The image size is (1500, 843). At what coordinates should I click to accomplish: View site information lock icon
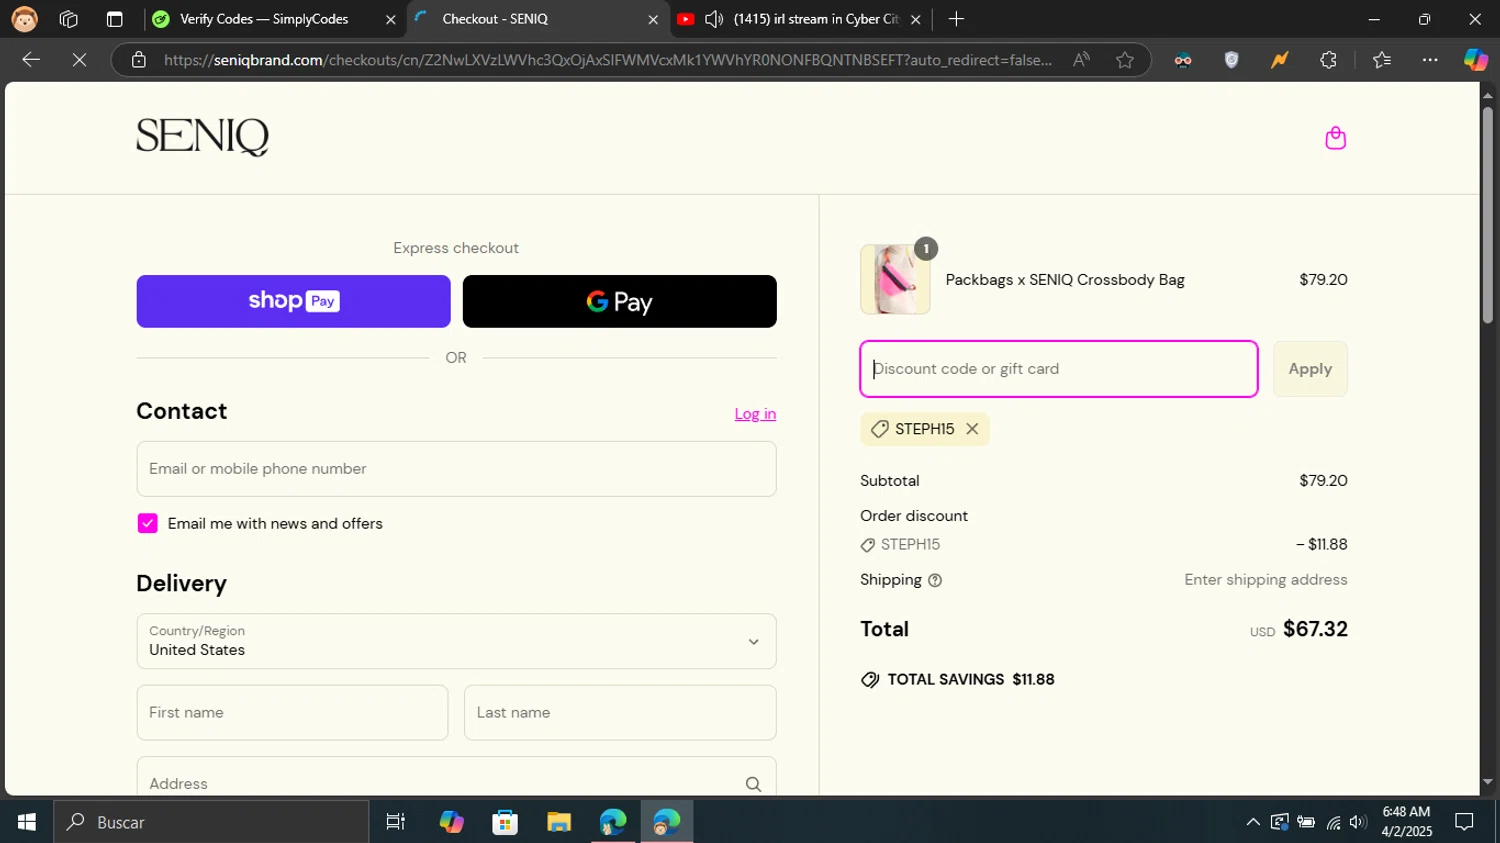139,60
